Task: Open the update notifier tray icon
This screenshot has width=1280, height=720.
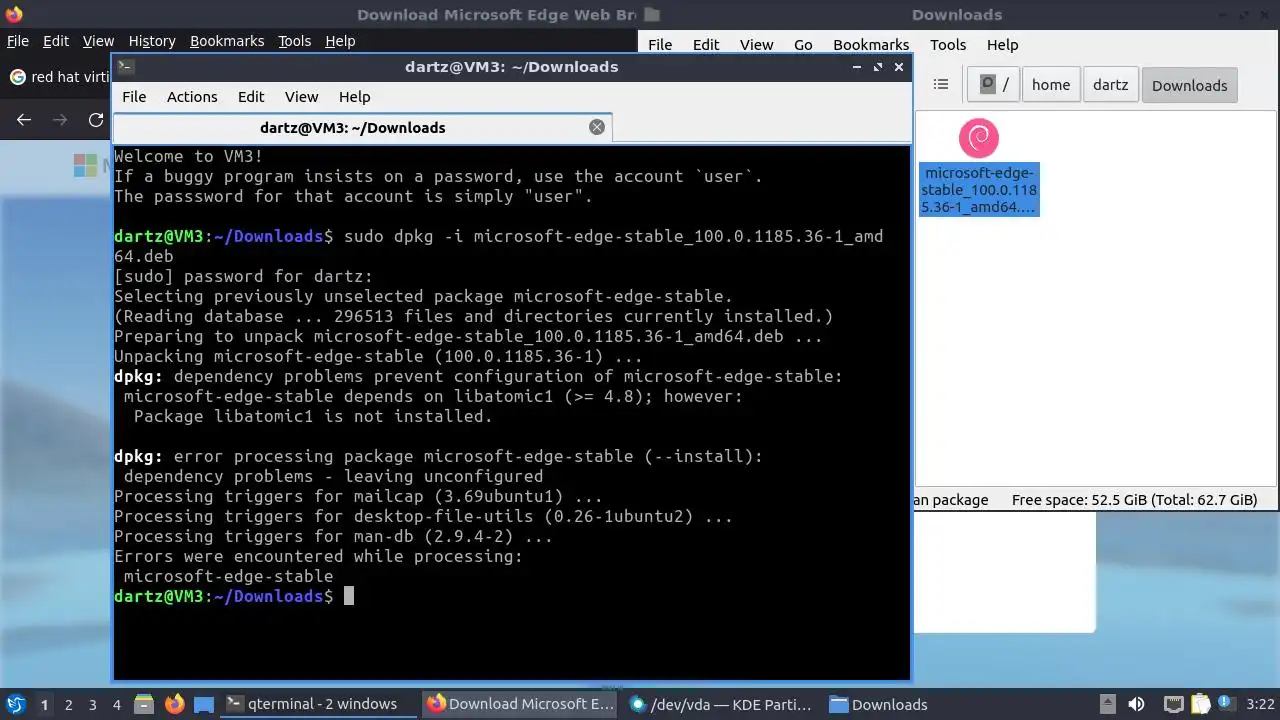Action: pos(1226,704)
